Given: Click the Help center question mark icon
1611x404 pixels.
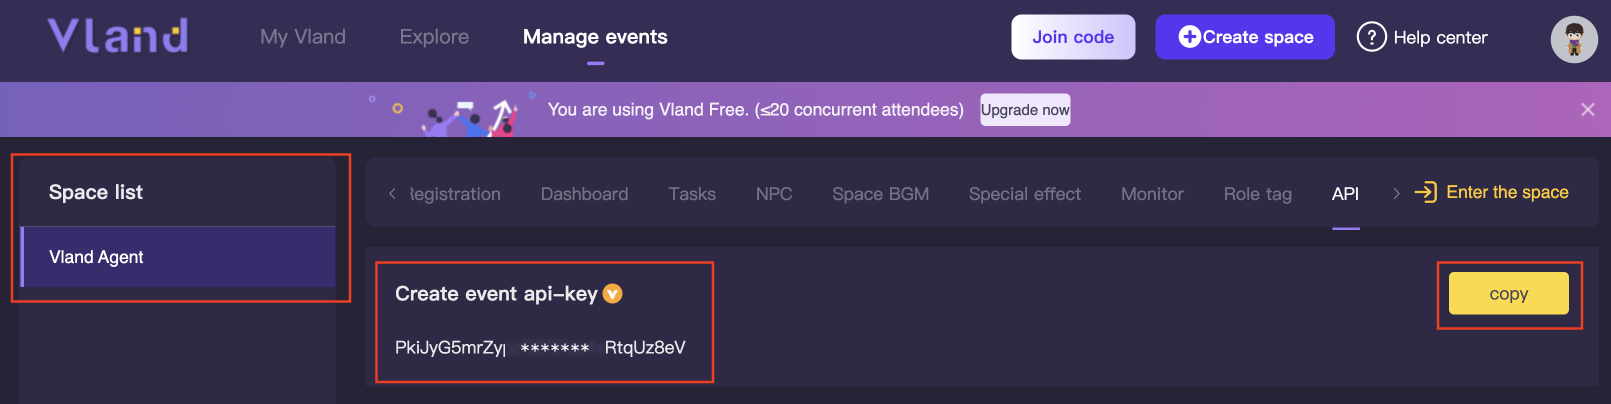Looking at the screenshot, I should 1371,37.
